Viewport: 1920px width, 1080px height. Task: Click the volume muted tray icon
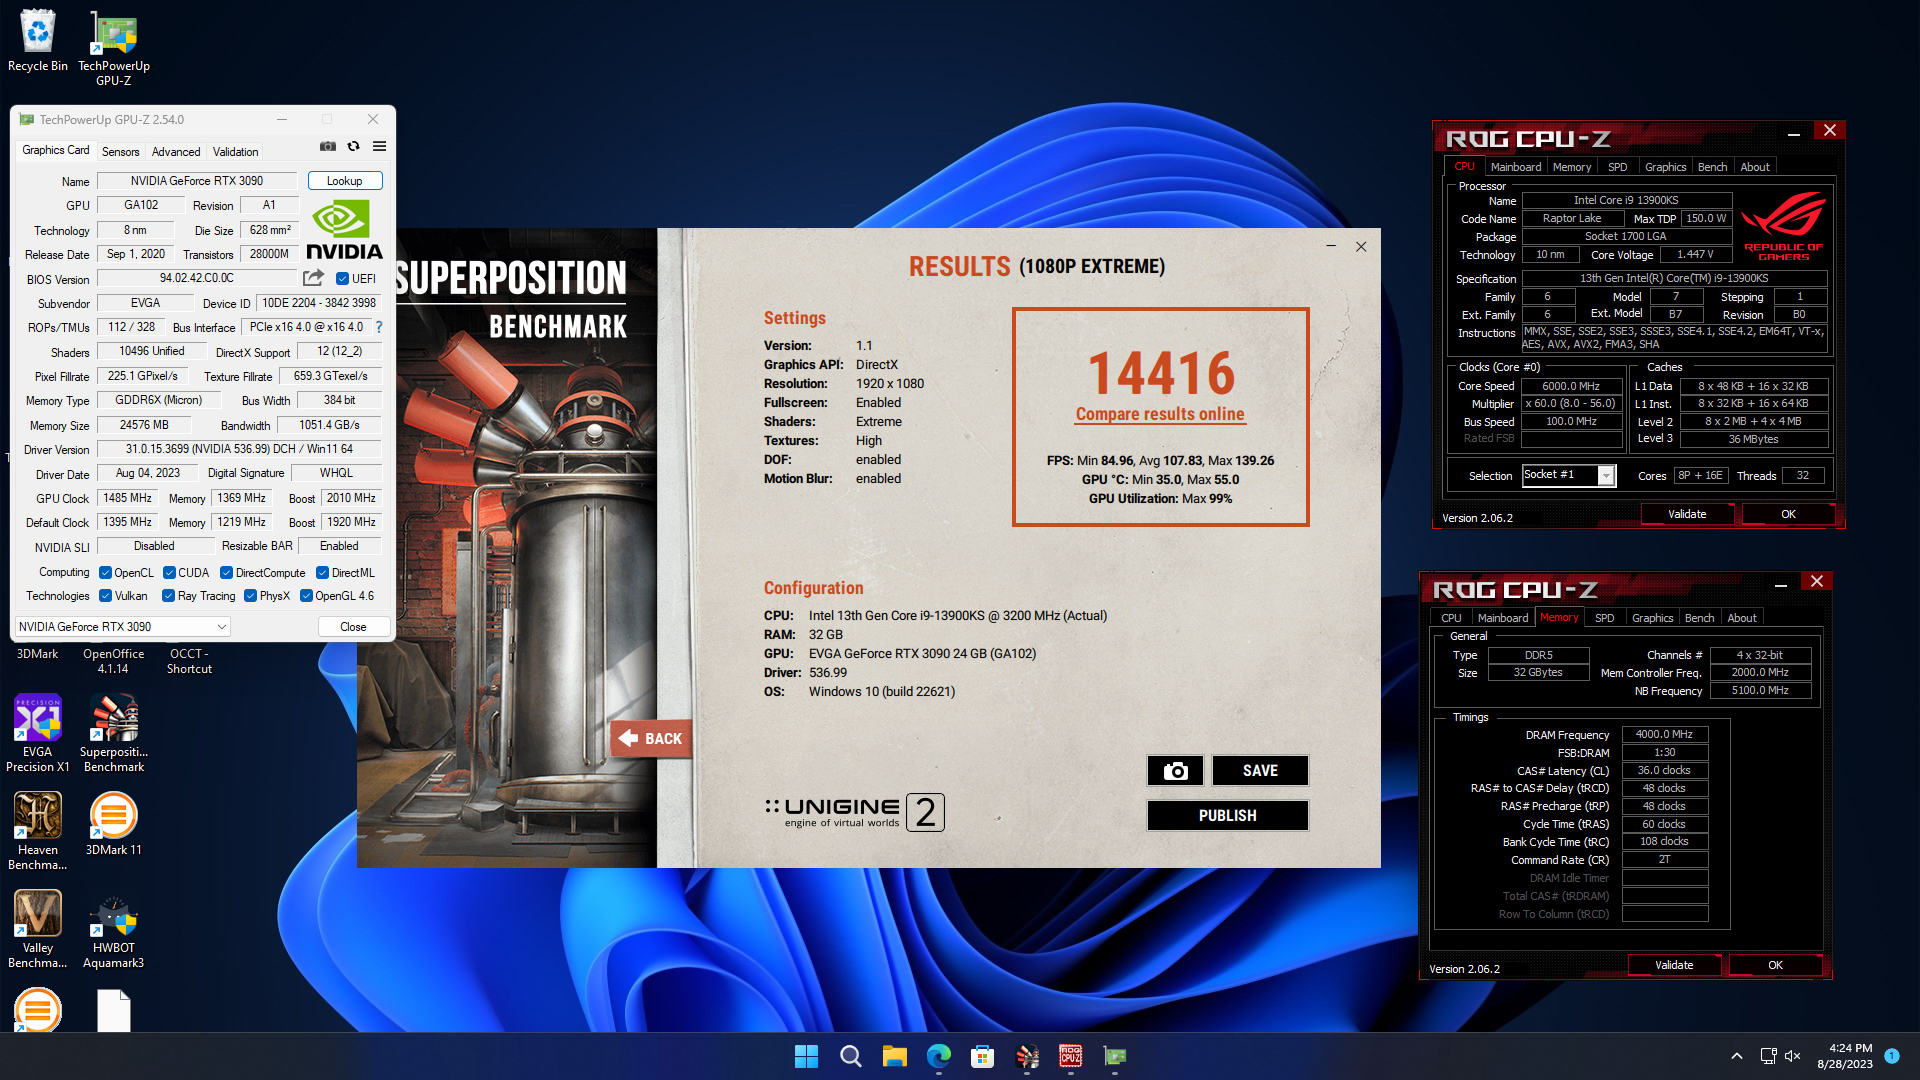(1793, 1056)
